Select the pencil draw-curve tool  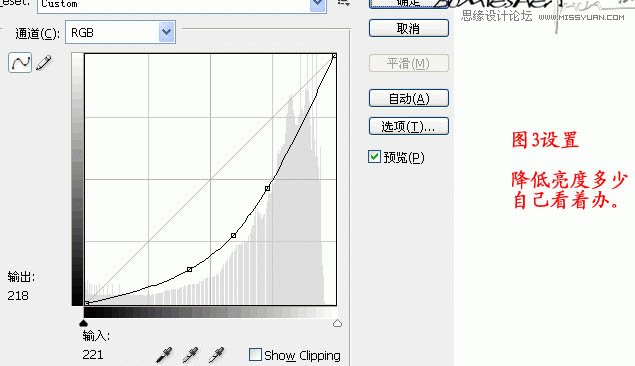coord(44,63)
